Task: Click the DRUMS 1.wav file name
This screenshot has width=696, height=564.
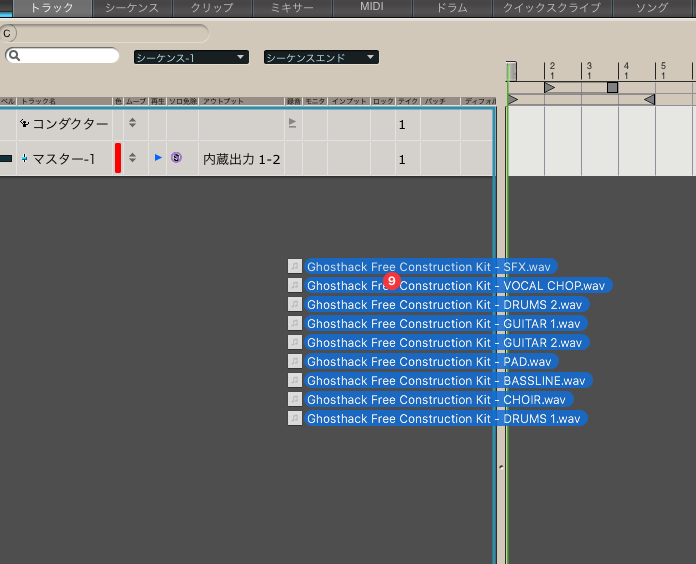Action: 446,419
